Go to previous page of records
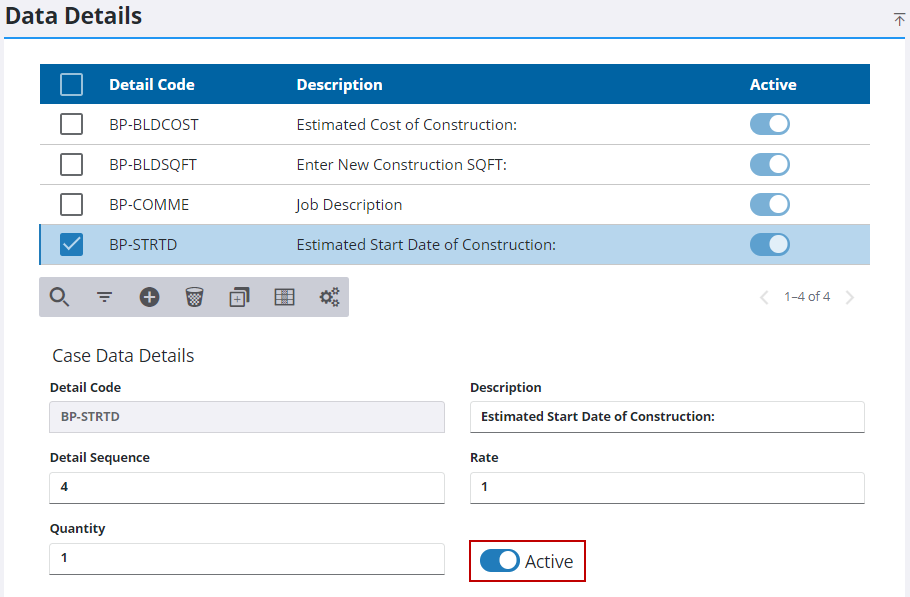 764,298
